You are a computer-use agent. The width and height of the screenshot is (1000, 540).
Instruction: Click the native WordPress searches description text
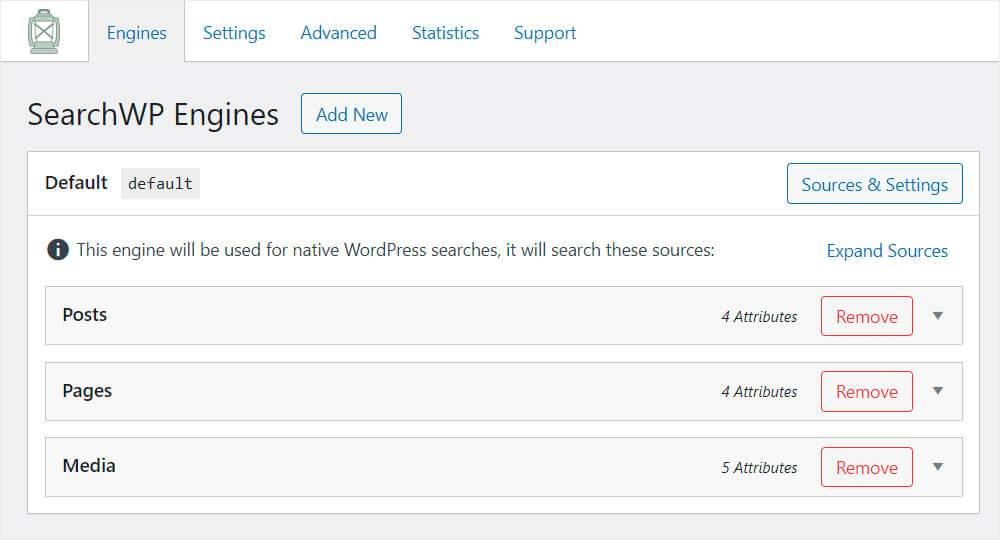pos(395,250)
